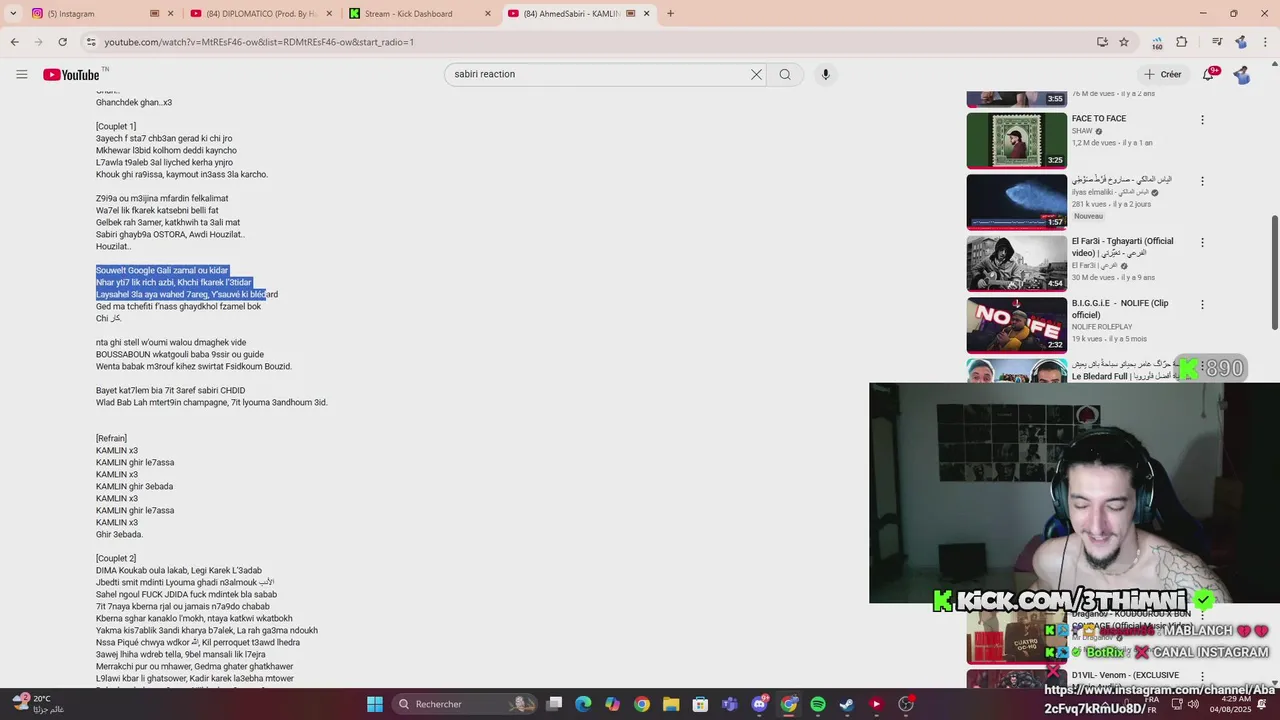Image resolution: width=1280 pixels, height=720 pixels.
Task: Click the '[Couplet 1]' lyric heading
Action: point(116,126)
